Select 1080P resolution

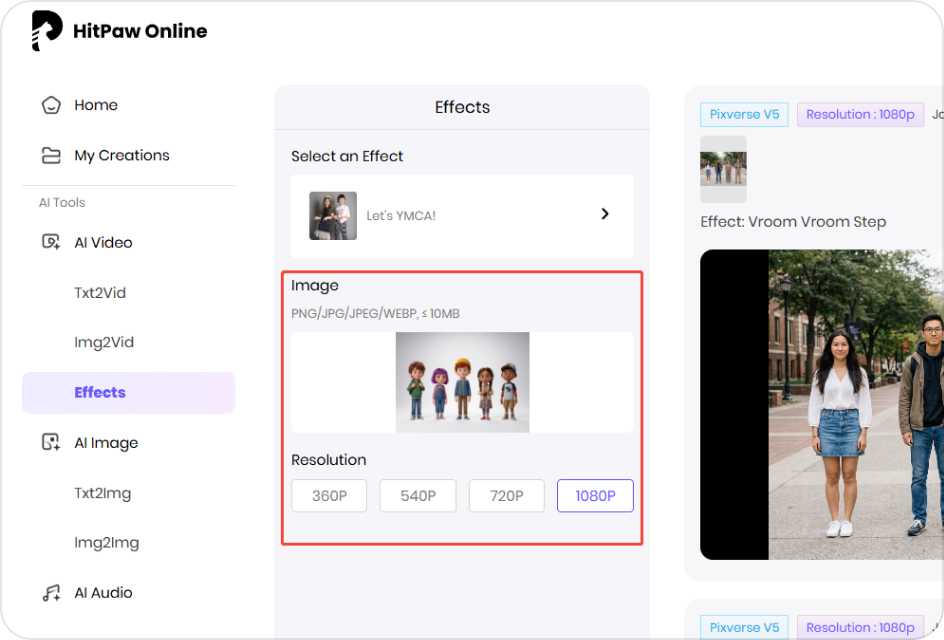(x=595, y=495)
